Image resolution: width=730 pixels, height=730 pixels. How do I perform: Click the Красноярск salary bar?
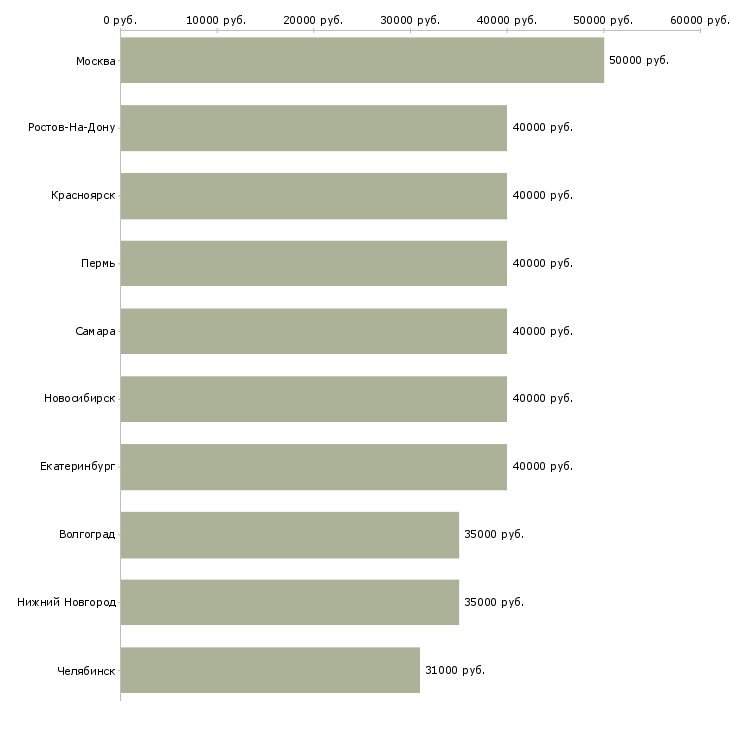(313, 196)
